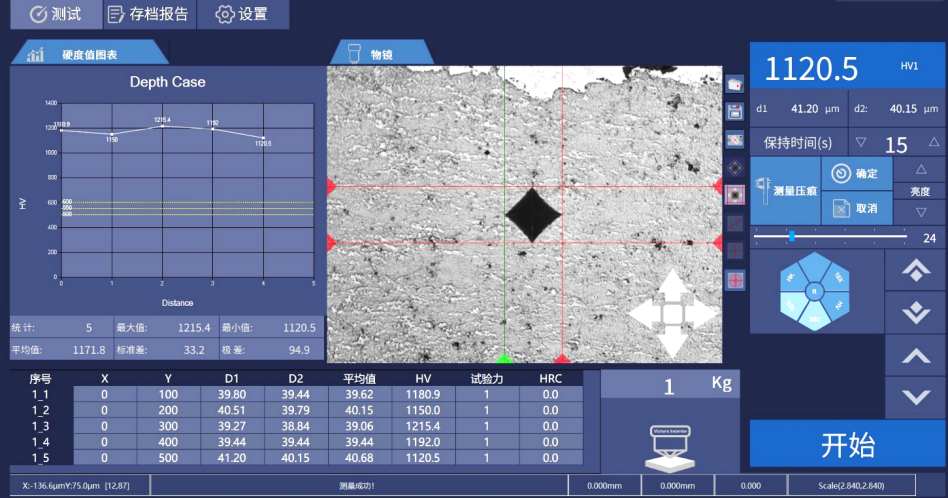Click the fast move down double-chevron arrow
Image resolution: width=948 pixels, height=498 pixels.
(916, 312)
